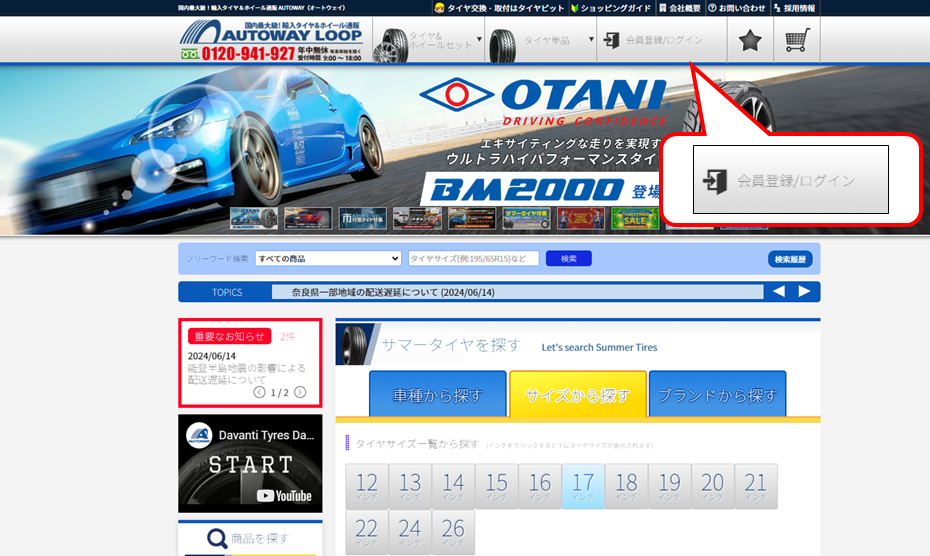Screen dimensions: 930x556
Task: Open the shopping cart icon
Action: [x=797, y=40]
